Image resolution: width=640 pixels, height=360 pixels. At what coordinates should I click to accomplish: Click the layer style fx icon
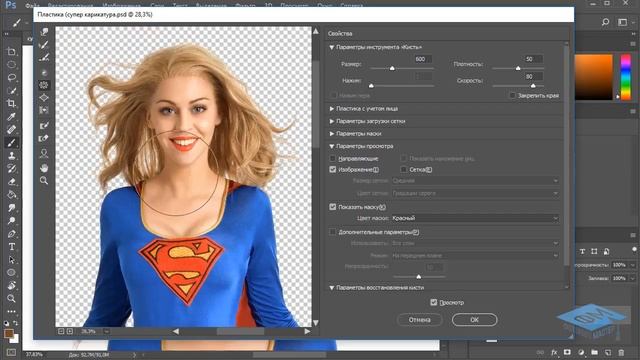pyautogui.click(x=554, y=352)
